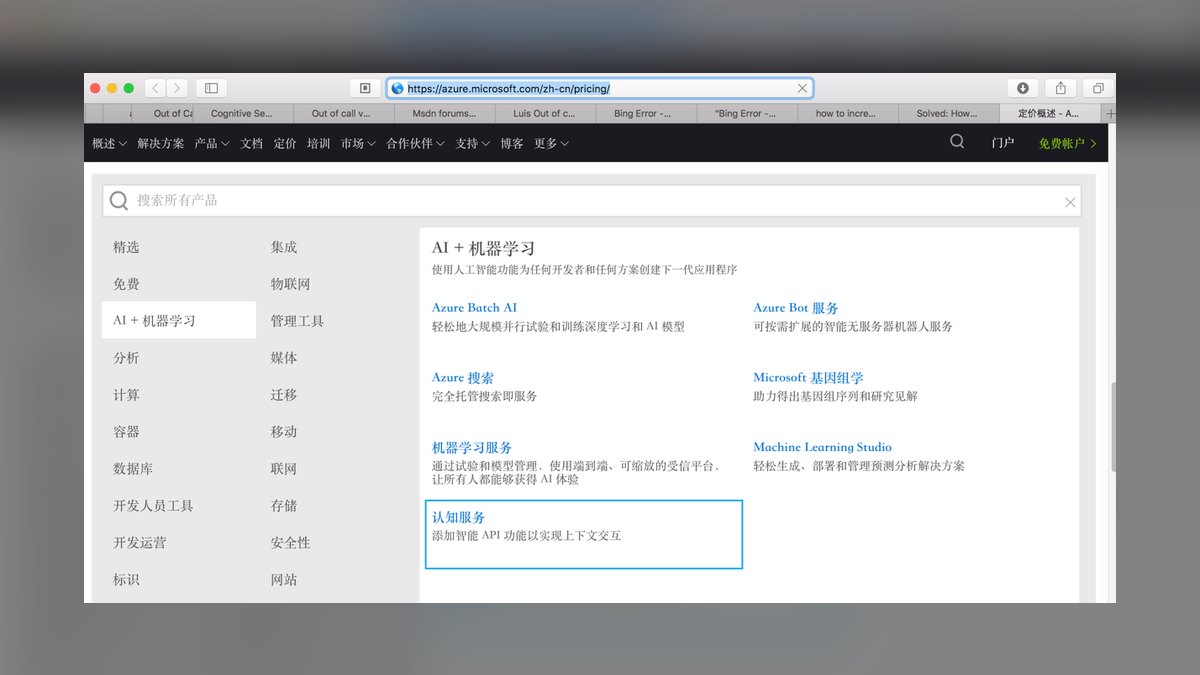Select the 集成 category
The image size is (1200, 675).
[284, 247]
